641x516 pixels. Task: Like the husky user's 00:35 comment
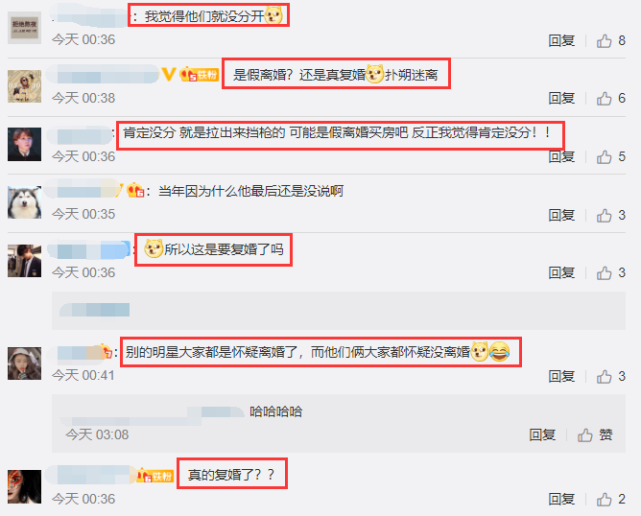[604, 215]
